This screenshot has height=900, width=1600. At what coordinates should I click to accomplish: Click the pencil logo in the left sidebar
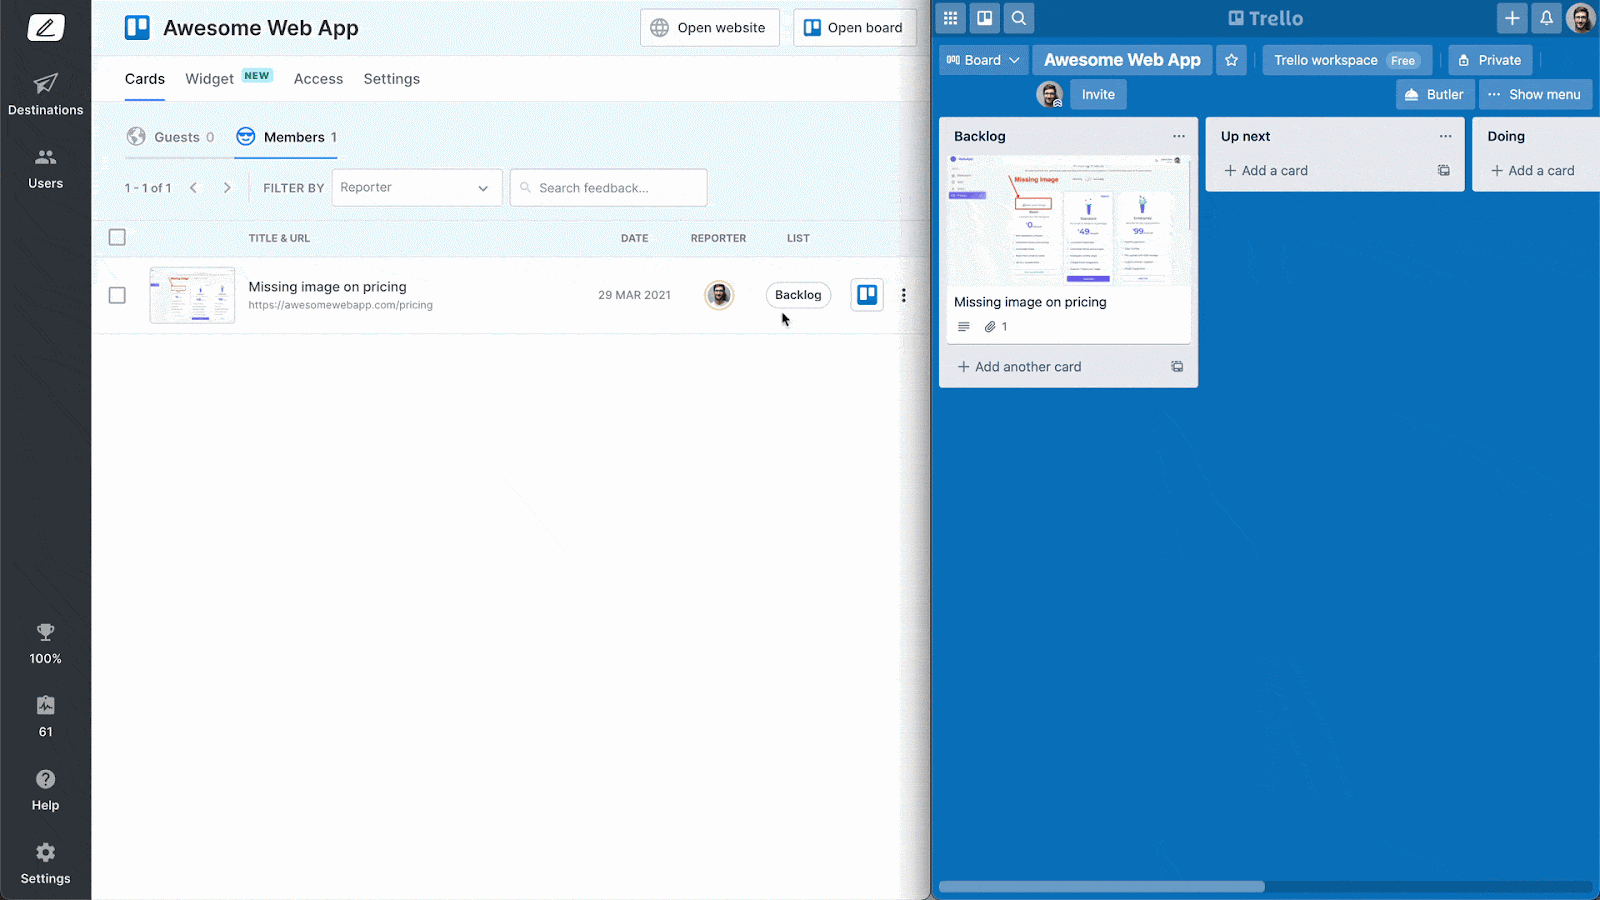(x=46, y=28)
